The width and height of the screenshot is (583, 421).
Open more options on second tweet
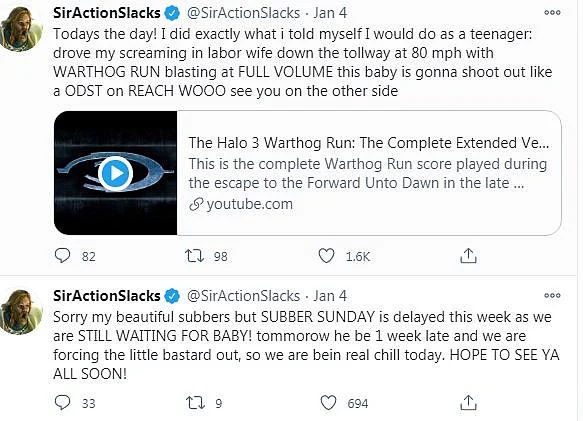(x=552, y=296)
